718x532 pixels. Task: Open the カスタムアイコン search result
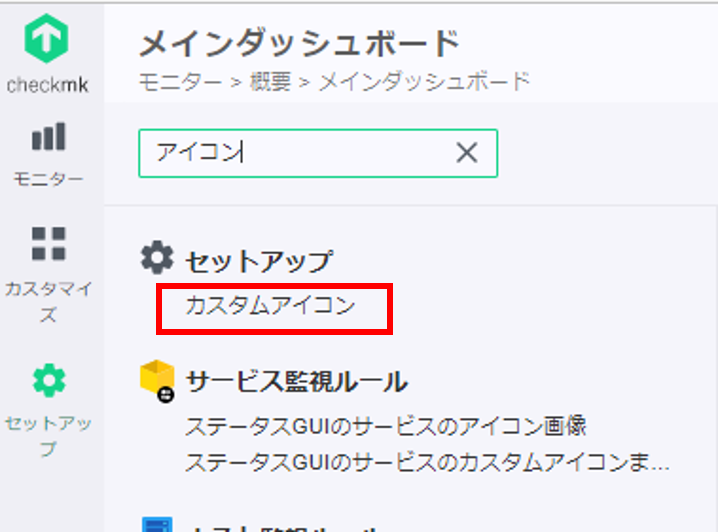pyautogui.click(x=270, y=305)
